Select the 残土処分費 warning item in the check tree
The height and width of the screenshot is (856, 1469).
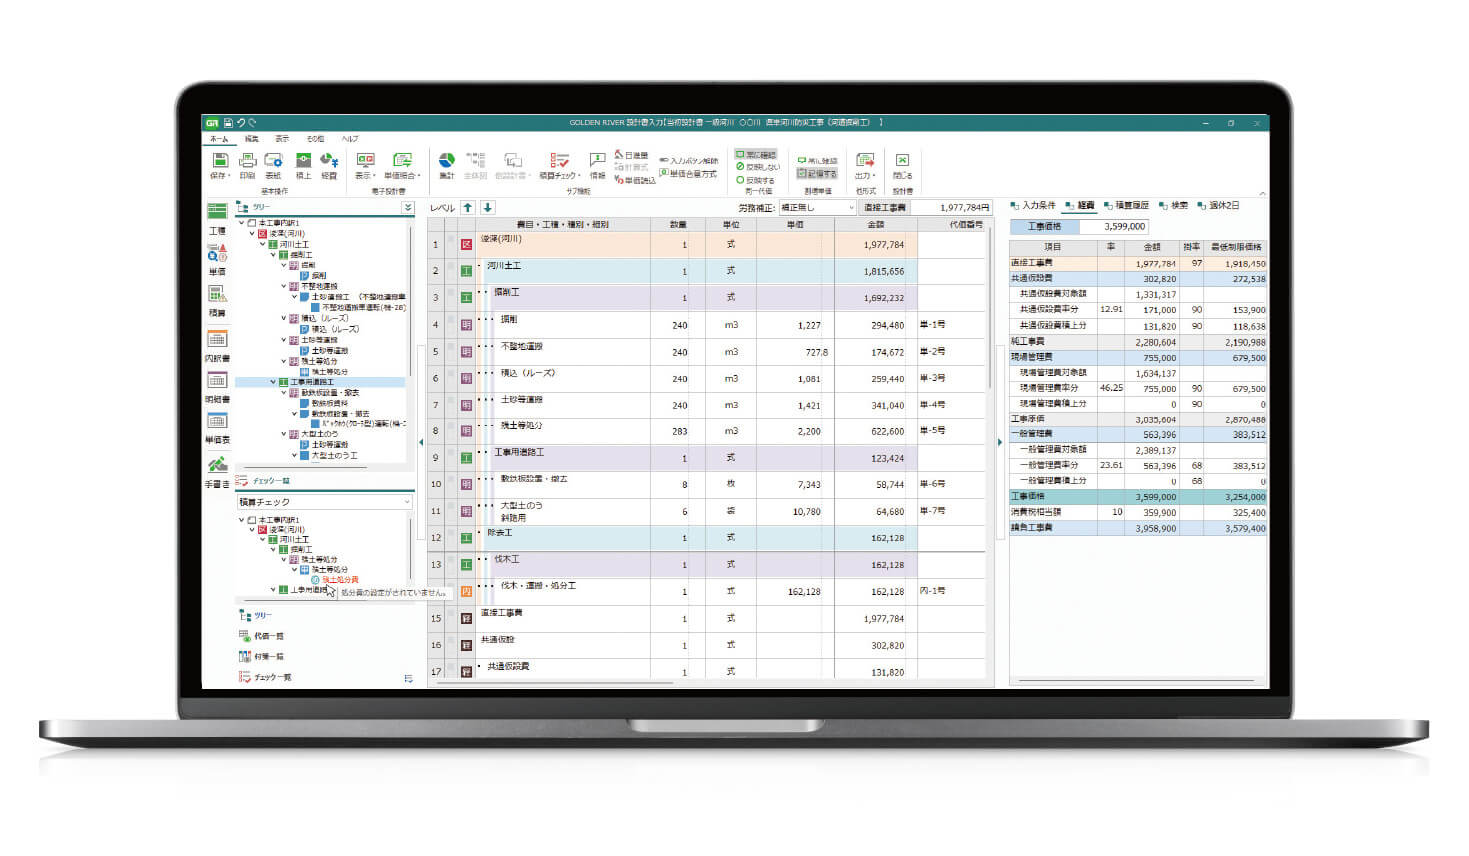[335, 580]
